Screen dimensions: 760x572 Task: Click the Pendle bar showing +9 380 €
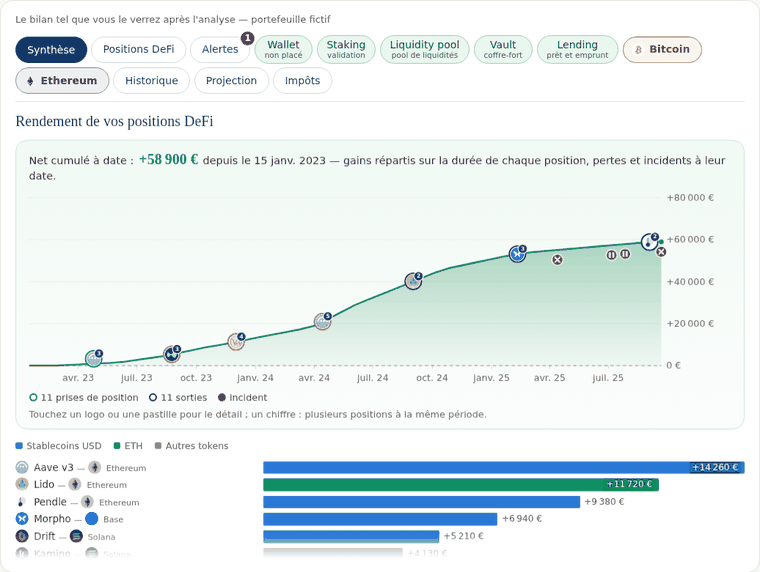[422, 502]
